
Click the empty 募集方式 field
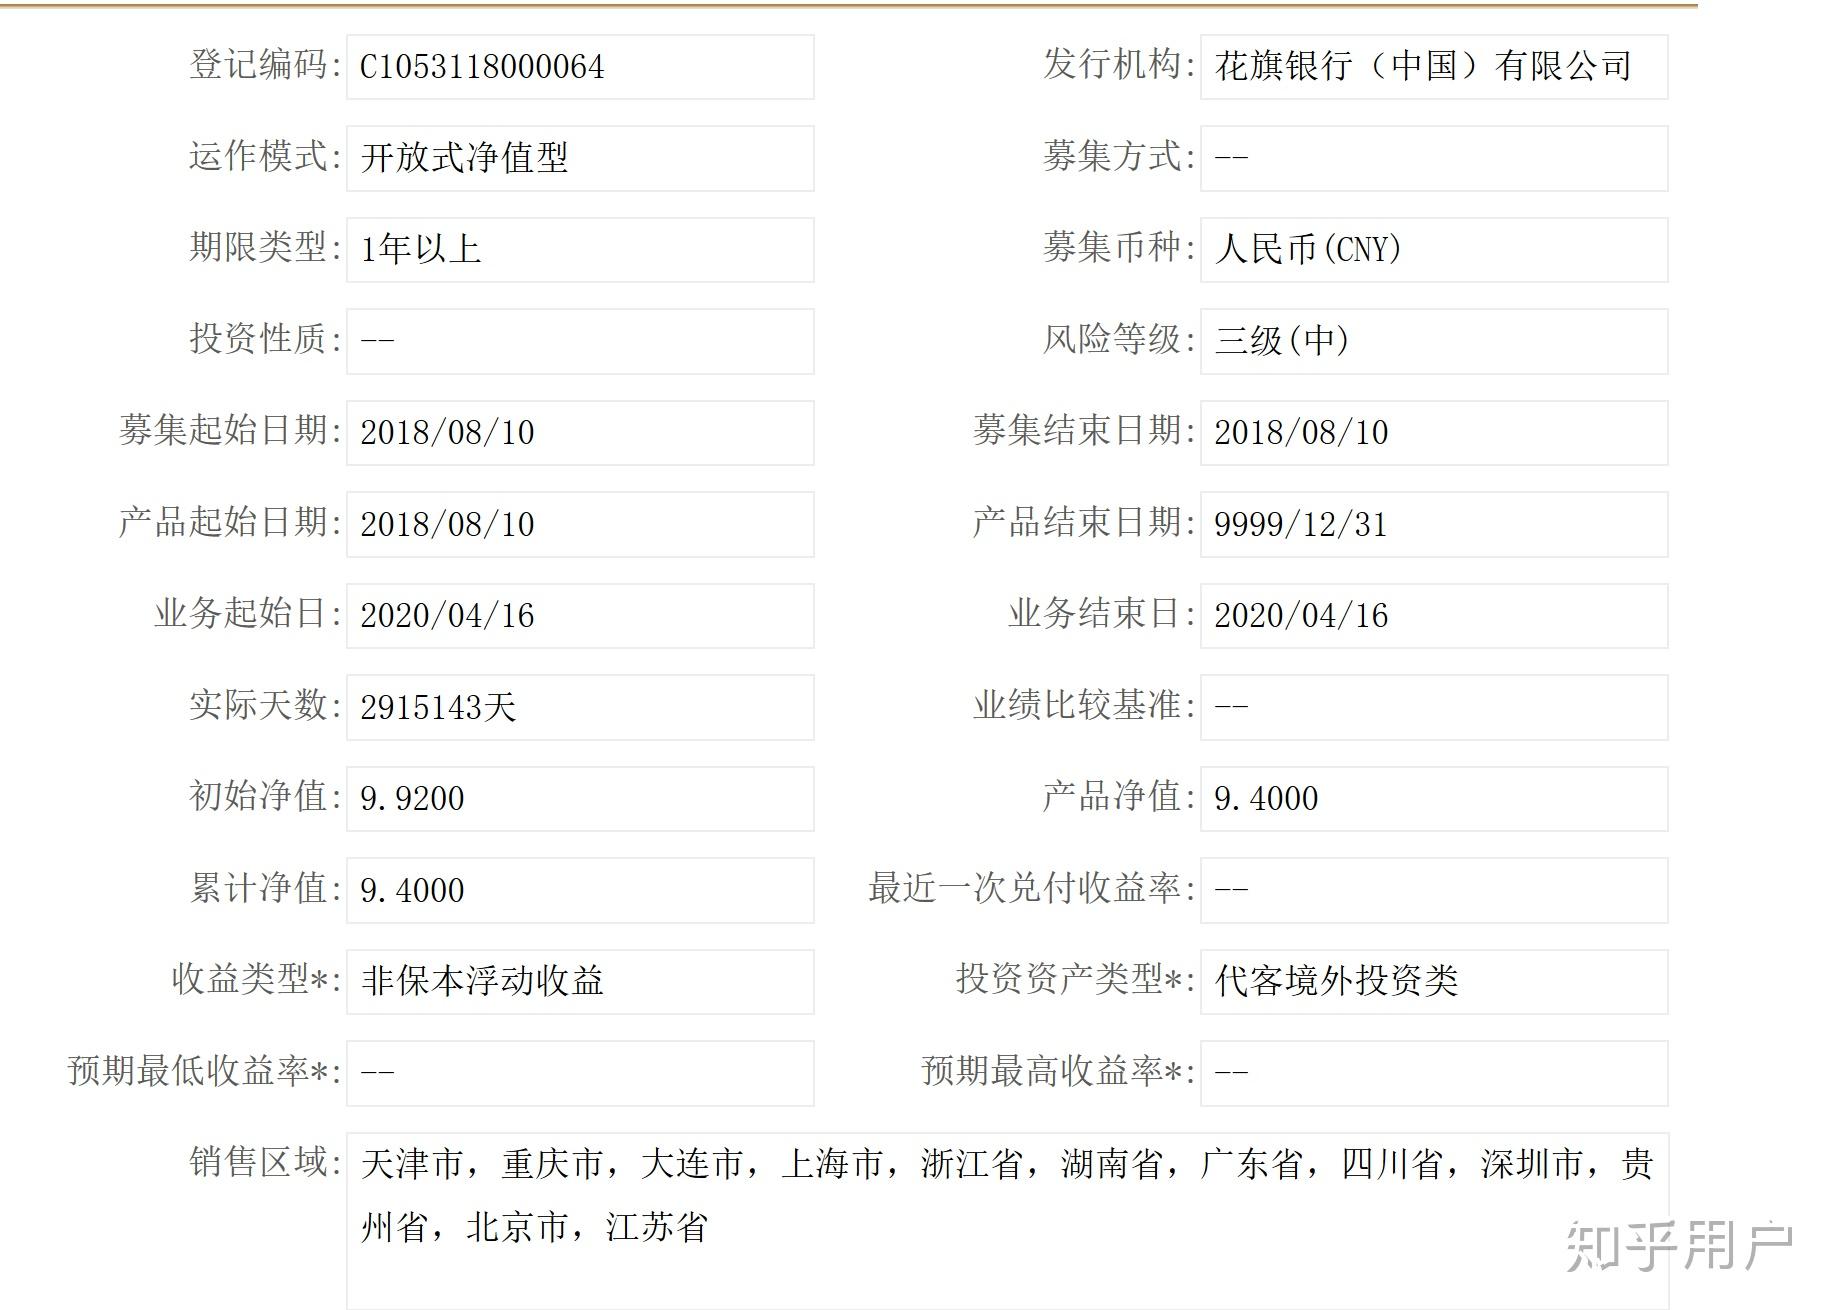tap(1434, 158)
